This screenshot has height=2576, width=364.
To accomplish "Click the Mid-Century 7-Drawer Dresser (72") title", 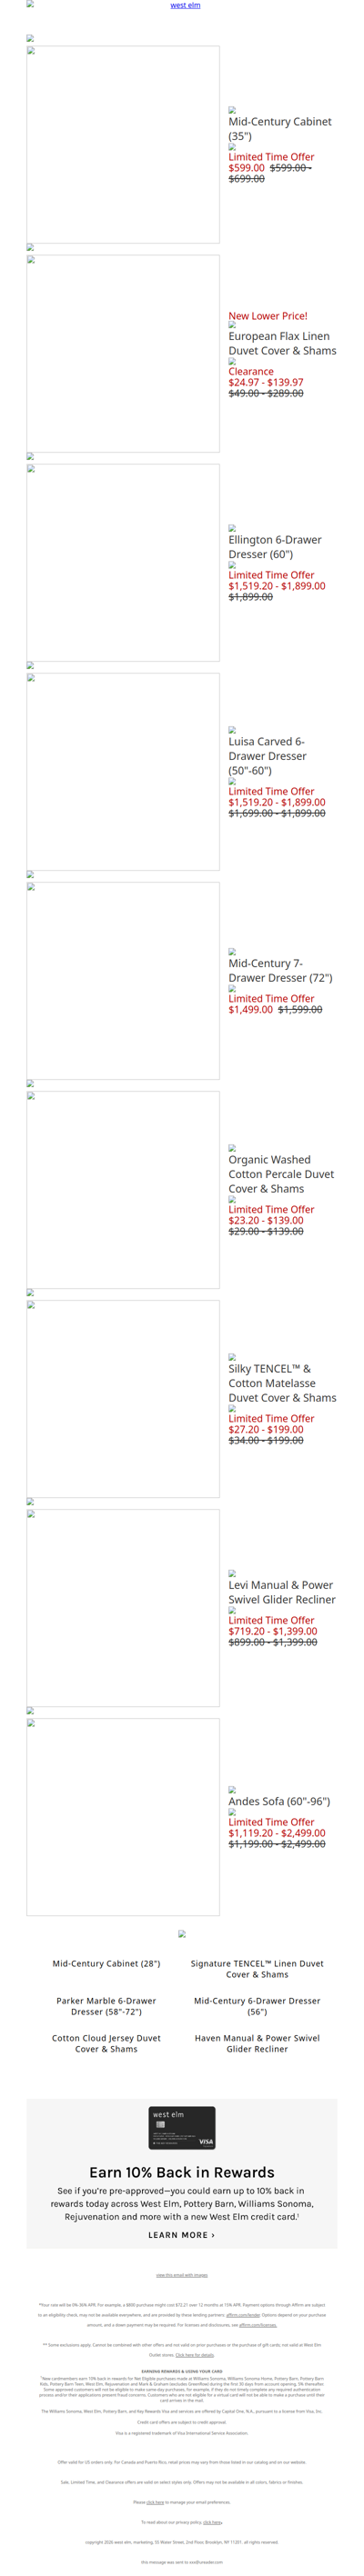I will pos(280,970).
